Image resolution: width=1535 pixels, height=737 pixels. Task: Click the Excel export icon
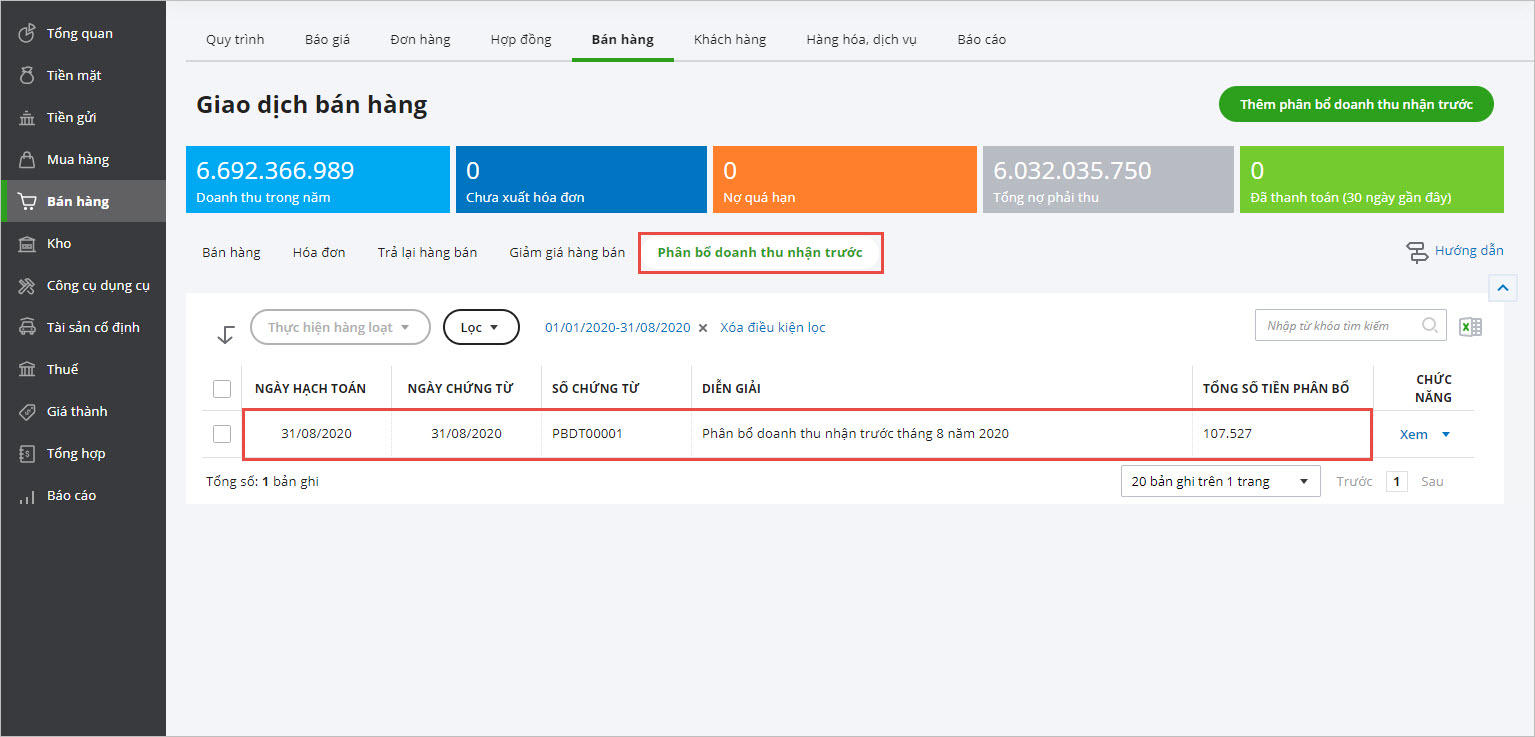pos(1470,327)
